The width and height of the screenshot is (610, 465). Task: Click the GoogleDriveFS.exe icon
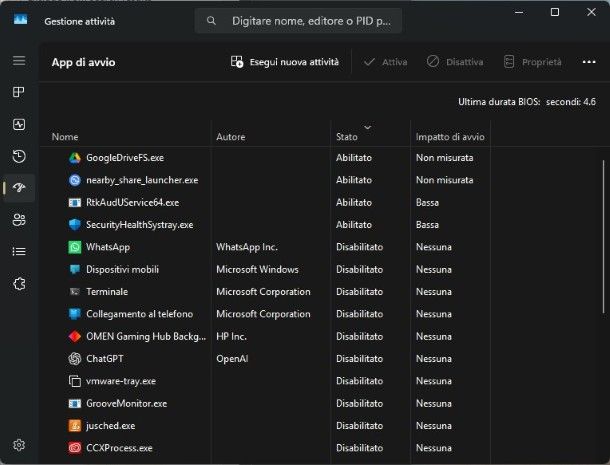tap(75, 158)
